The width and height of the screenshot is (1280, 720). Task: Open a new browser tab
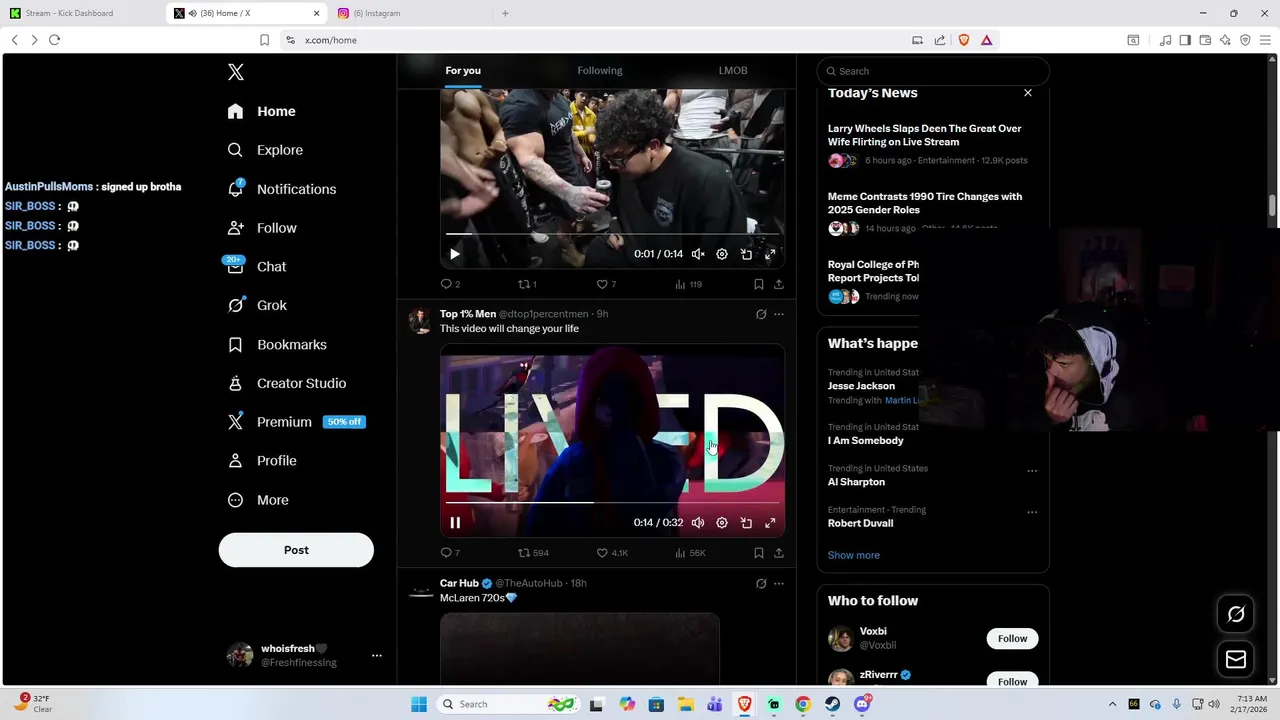click(x=505, y=13)
